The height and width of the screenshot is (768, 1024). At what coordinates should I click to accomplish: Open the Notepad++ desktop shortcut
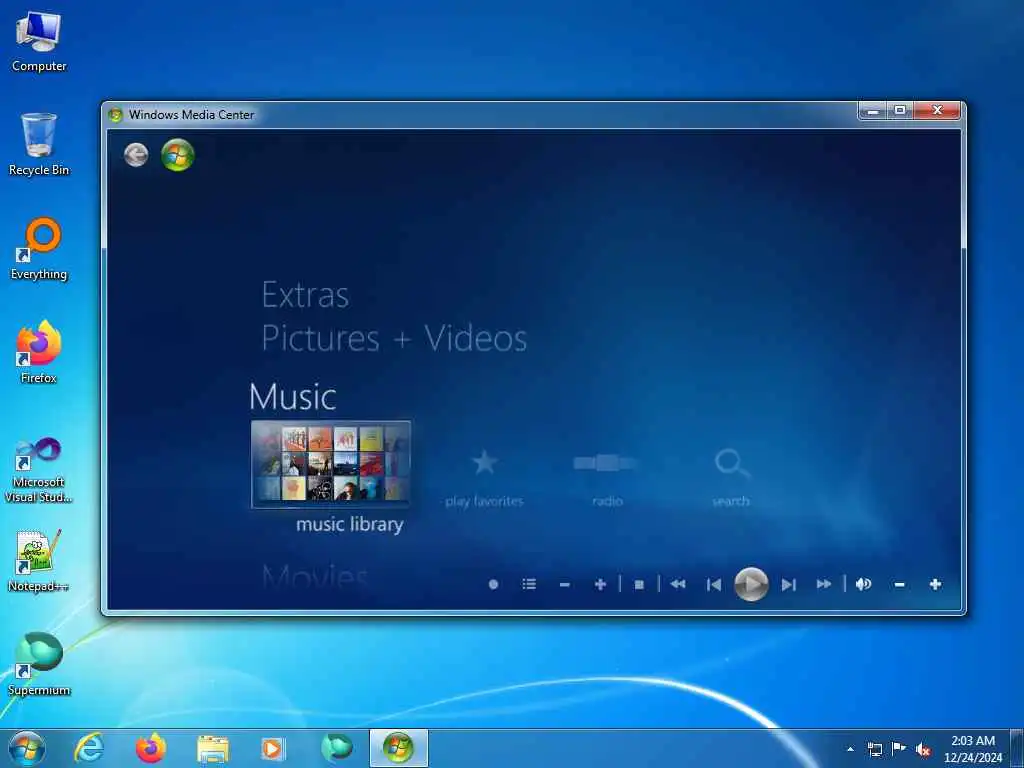(x=39, y=561)
